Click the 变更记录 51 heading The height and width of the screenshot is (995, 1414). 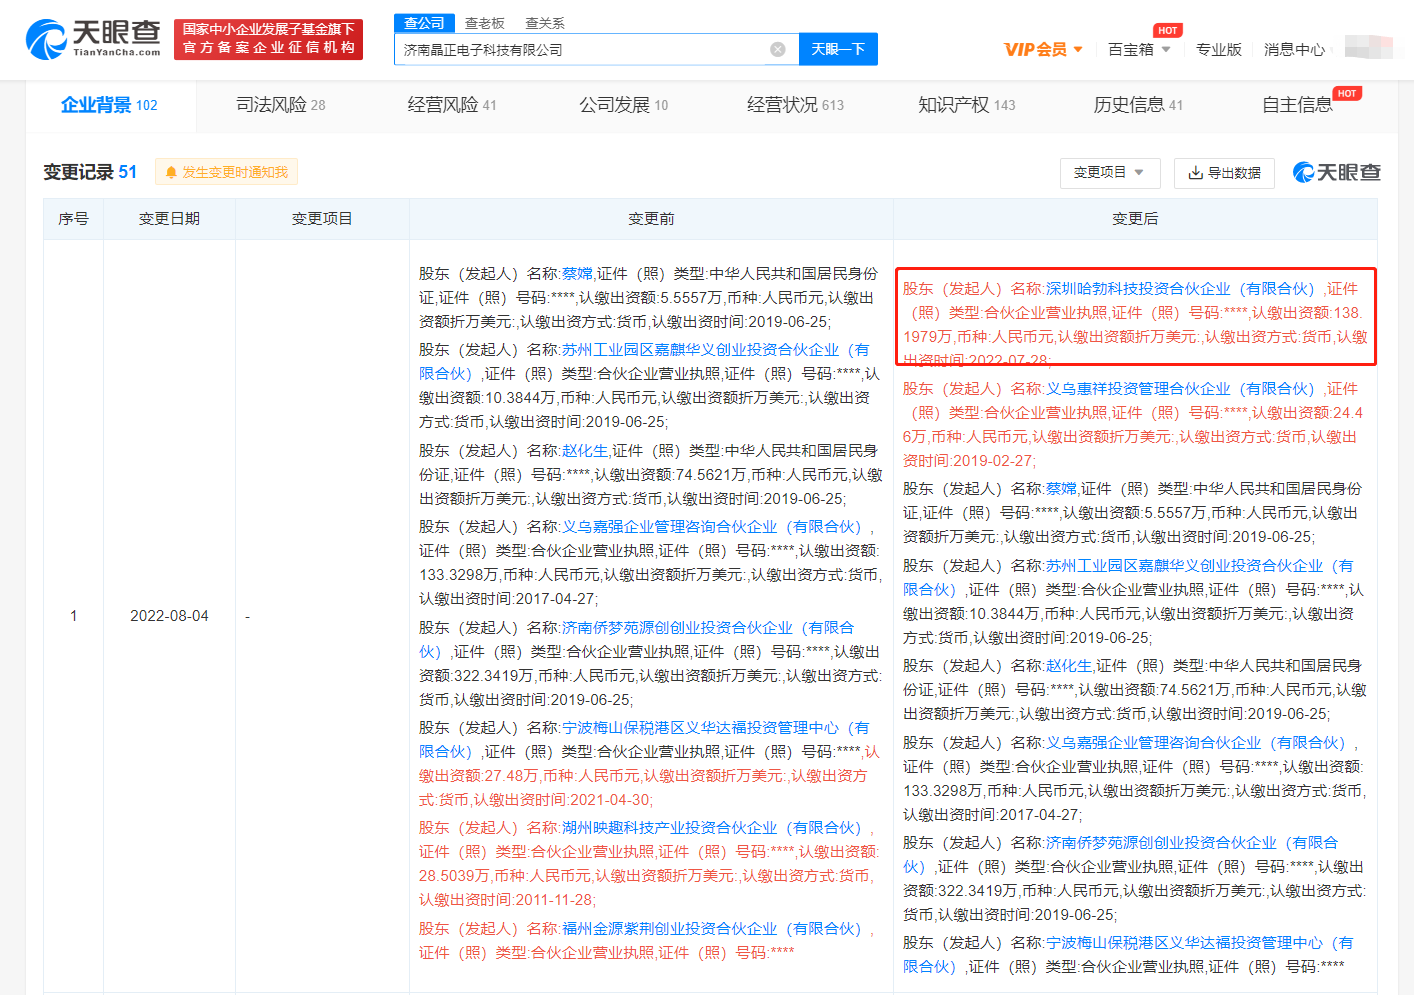[x=90, y=172]
